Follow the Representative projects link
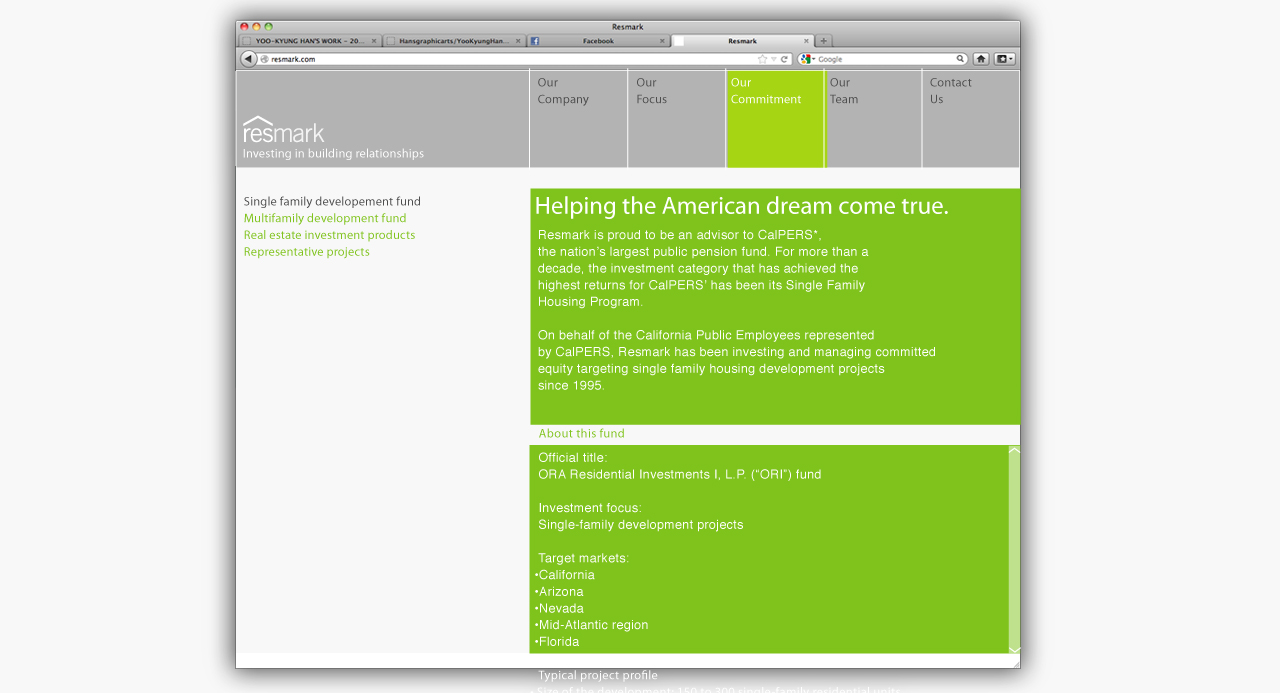Screen dimensions: 1280x693 [307, 252]
